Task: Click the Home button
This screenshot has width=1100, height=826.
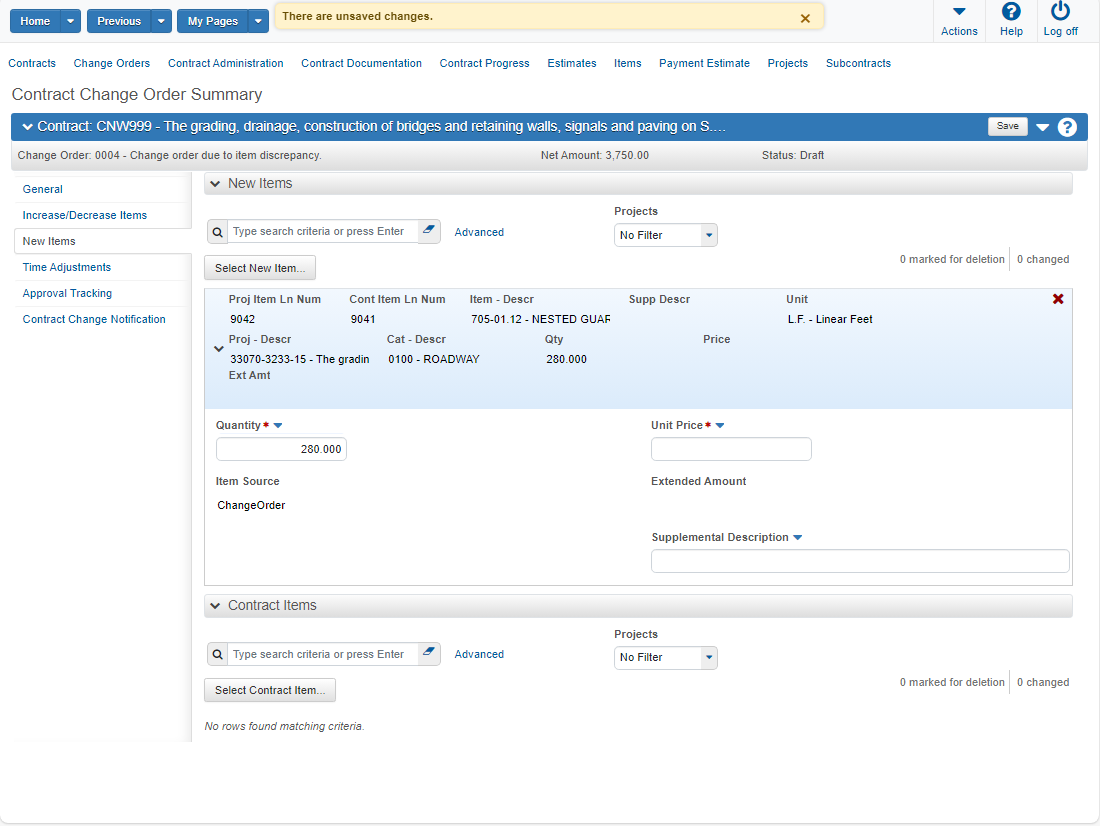Action: pos(35,21)
